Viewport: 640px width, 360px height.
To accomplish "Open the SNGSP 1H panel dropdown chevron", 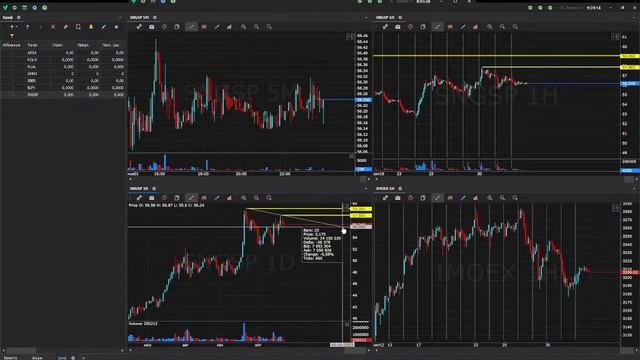I will 634,18.
